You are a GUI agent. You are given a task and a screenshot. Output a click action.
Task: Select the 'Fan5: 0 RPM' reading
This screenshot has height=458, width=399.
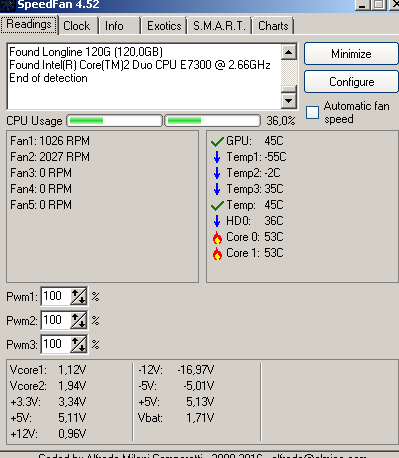[41, 205]
